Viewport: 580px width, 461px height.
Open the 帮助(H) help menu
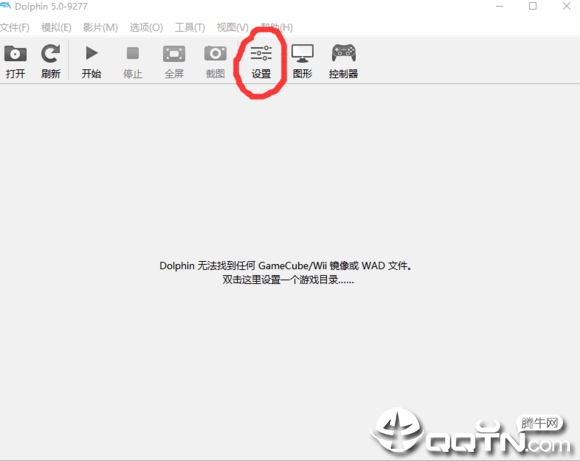(277, 27)
